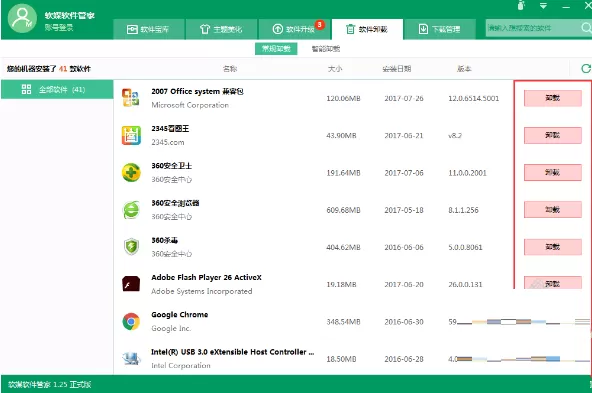Select 全部软件 (41) in the sidebar
592x393 pixels.
coord(57,89)
